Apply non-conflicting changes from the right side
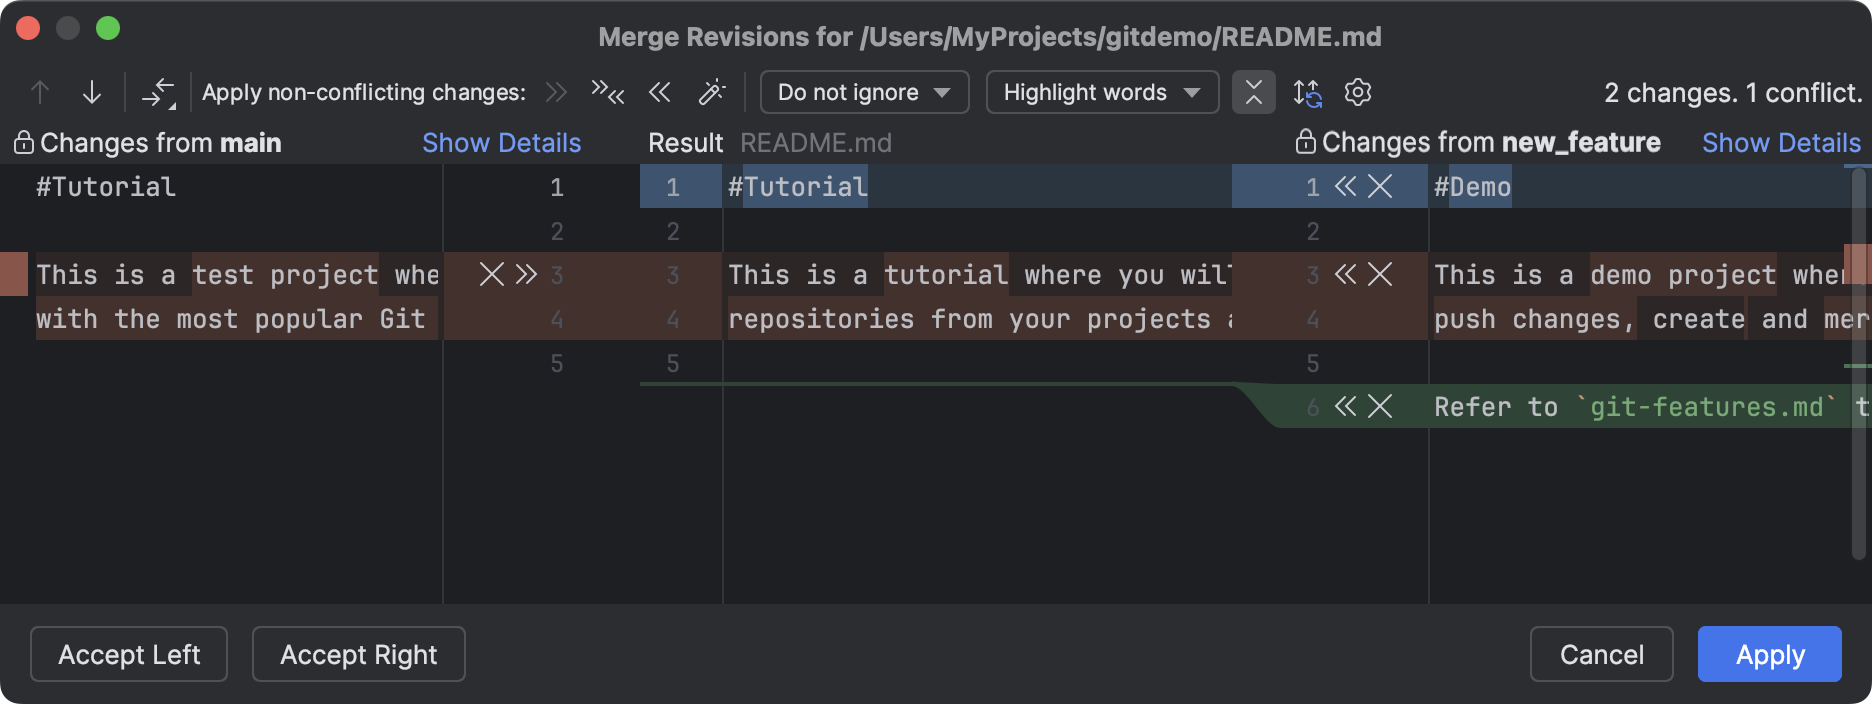Screen dimensions: 1872x704 point(659,93)
